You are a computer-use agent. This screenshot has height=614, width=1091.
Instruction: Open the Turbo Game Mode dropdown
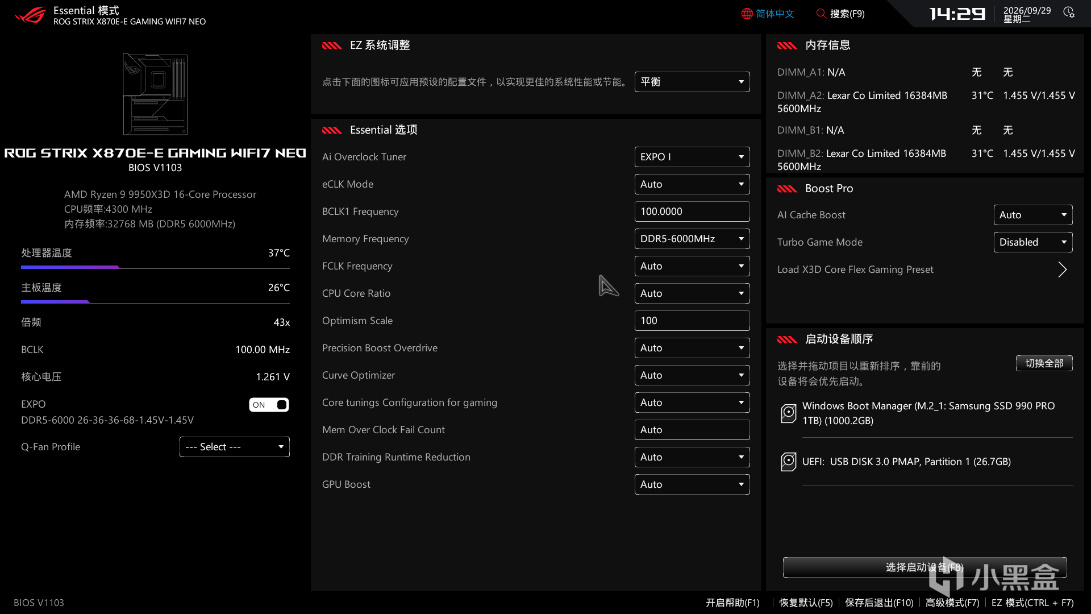pos(1033,242)
